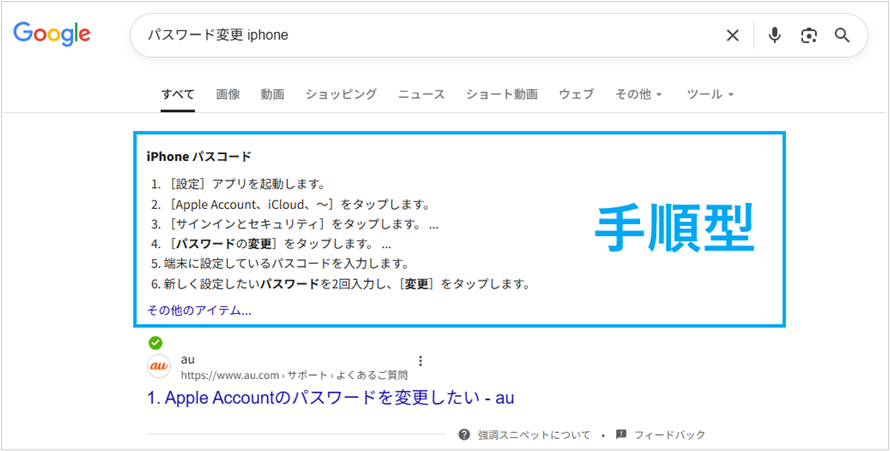Click the フィードバック link
Viewport: 890px width, 451px height.
tap(670, 435)
